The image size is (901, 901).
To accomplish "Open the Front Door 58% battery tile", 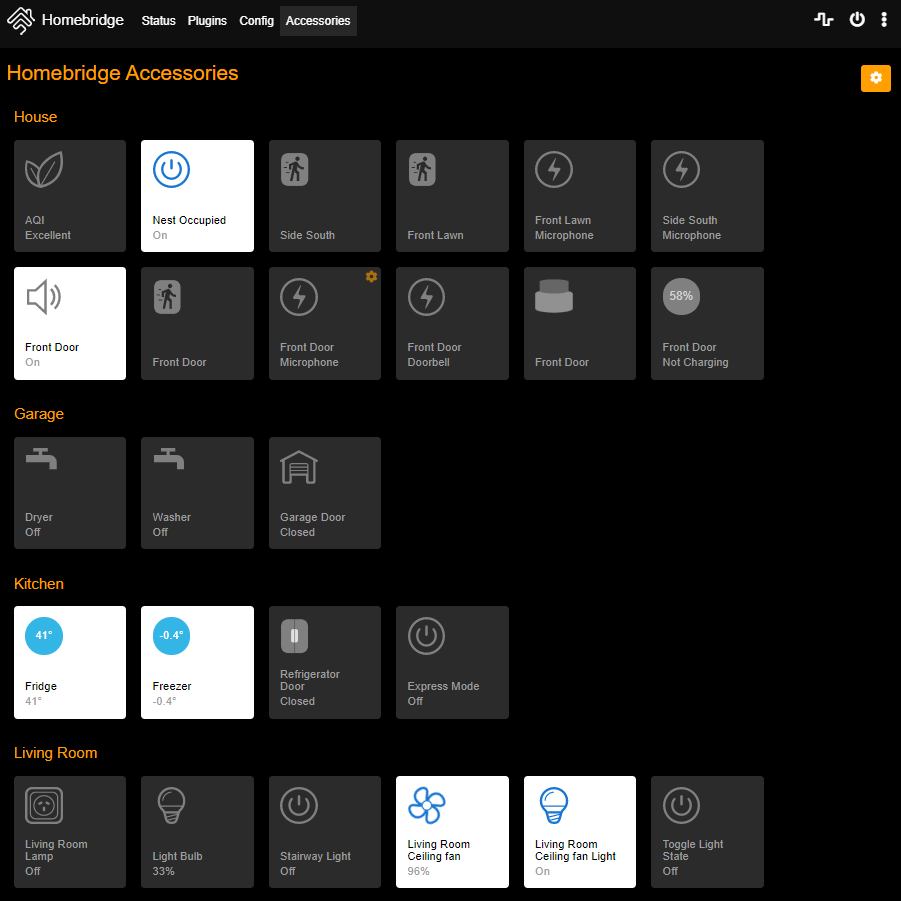I will click(707, 324).
